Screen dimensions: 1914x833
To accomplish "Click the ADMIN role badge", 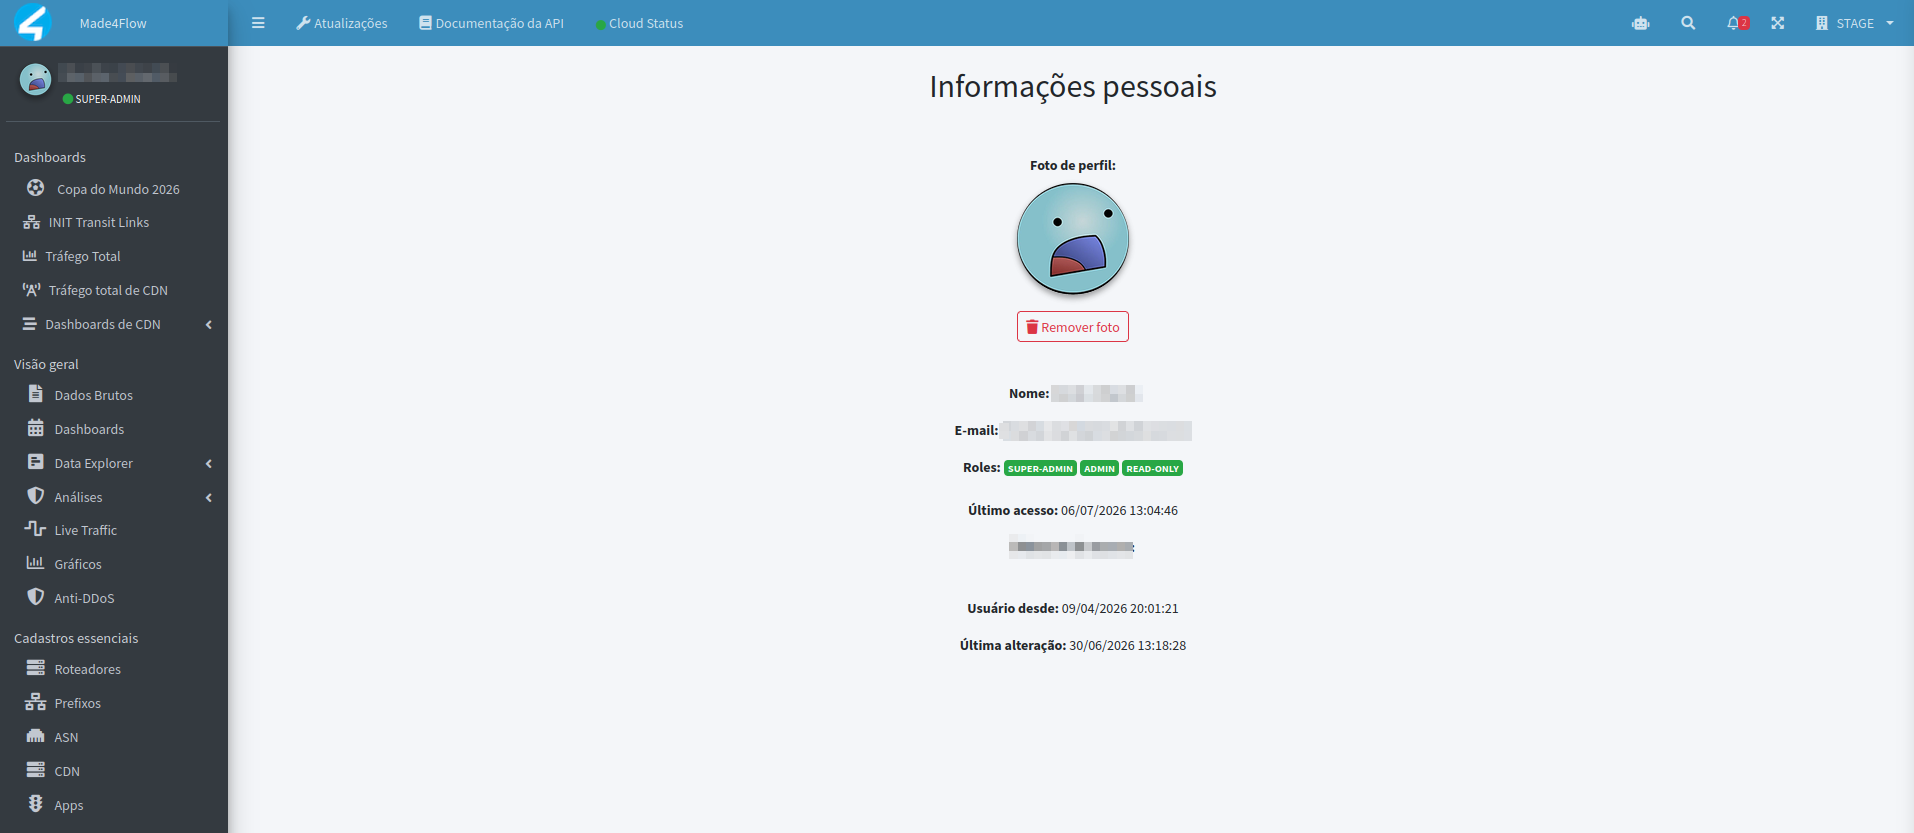I will tap(1099, 468).
